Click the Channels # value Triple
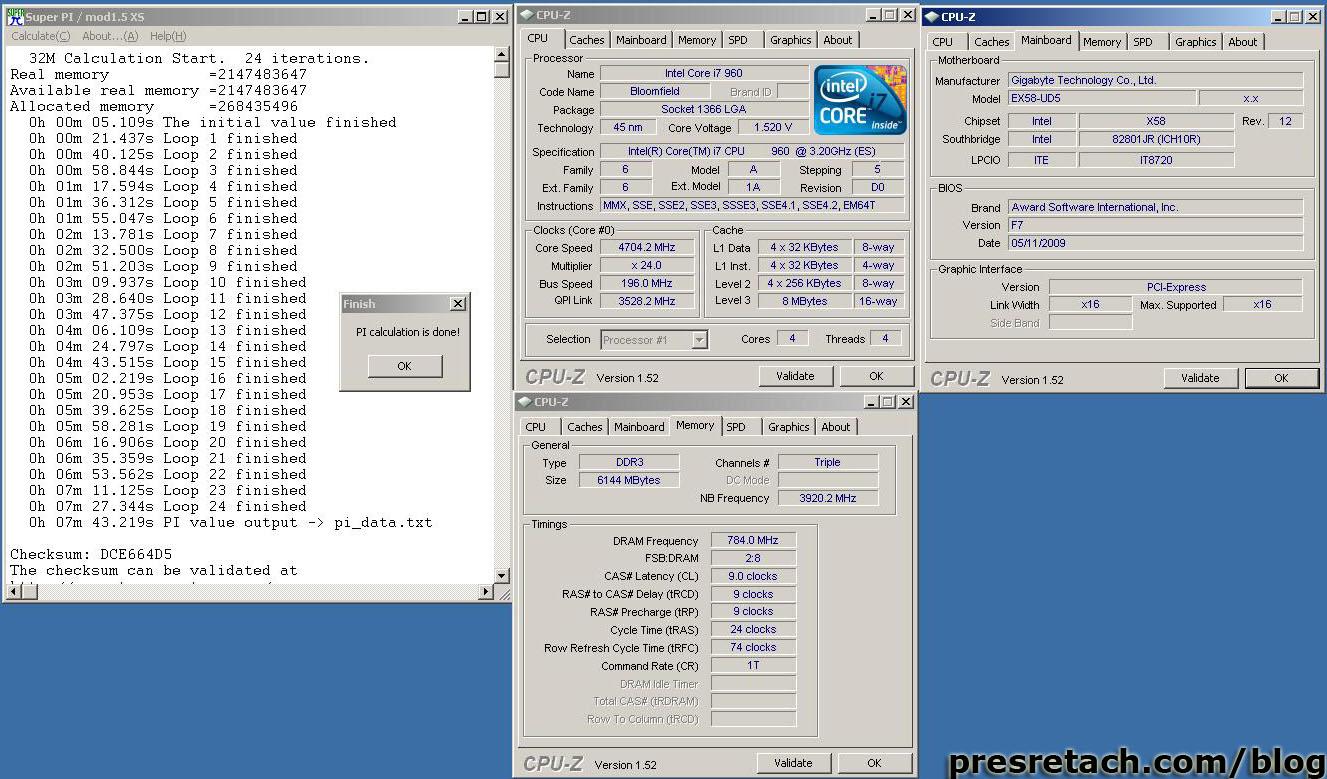This screenshot has height=779, width=1327. point(828,462)
